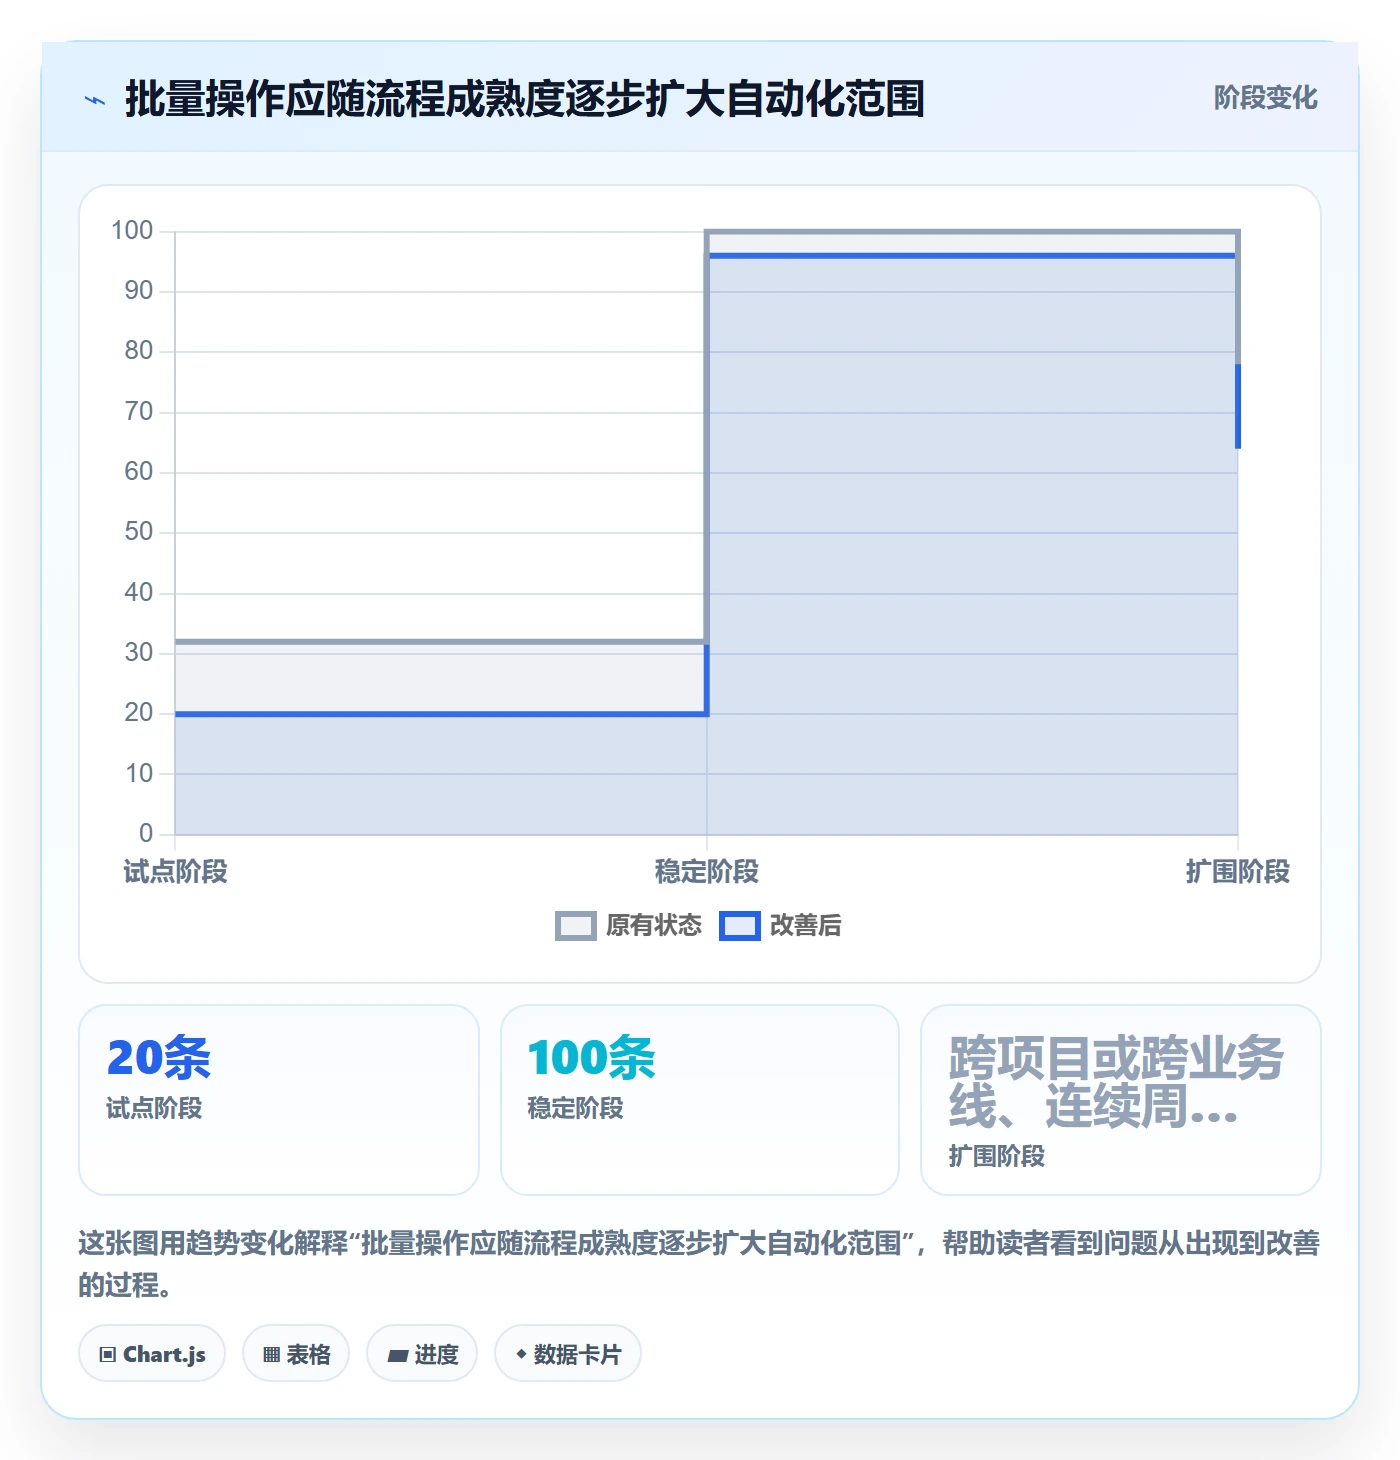Viewport: 1400px width, 1460px height.
Task: Toggle the 改善后 legend swatch
Action: coord(740,926)
